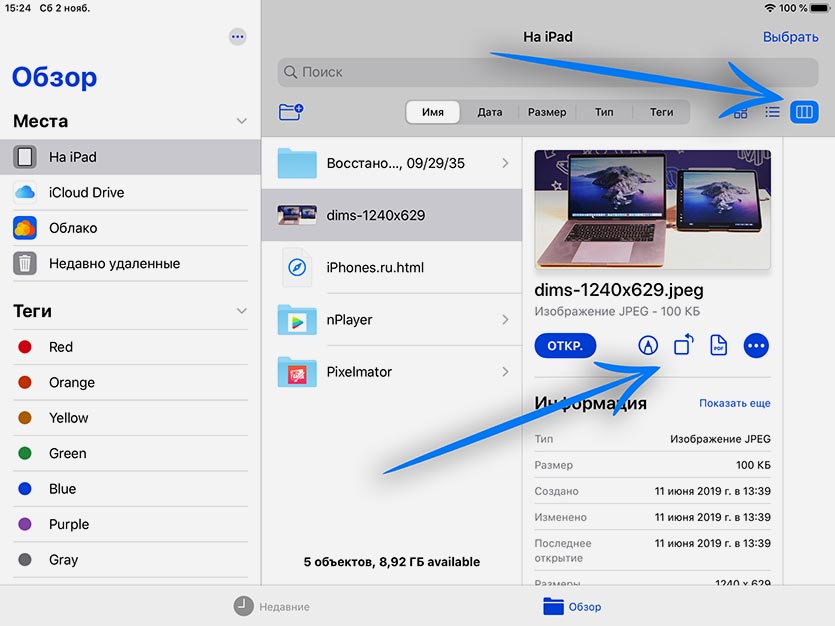Screen dimensions: 835x626
Task: Tap the battery status icon
Action: [x=821, y=8]
